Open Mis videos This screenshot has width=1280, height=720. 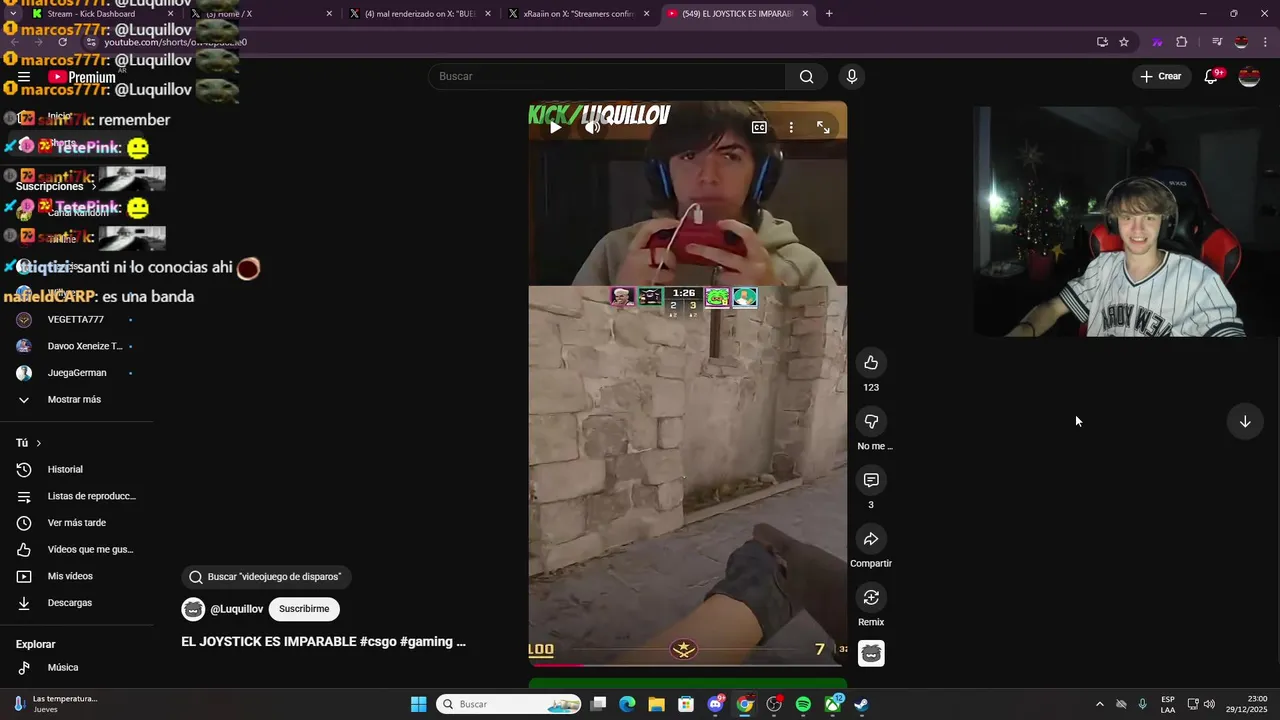[x=76, y=576]
